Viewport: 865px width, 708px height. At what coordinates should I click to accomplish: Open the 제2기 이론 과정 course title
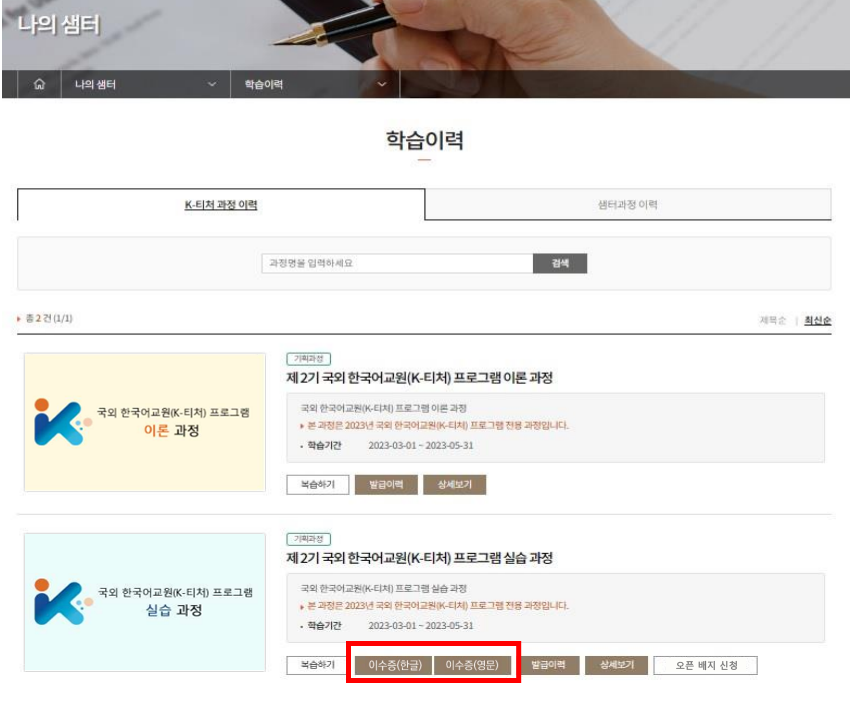coord(419,378)
